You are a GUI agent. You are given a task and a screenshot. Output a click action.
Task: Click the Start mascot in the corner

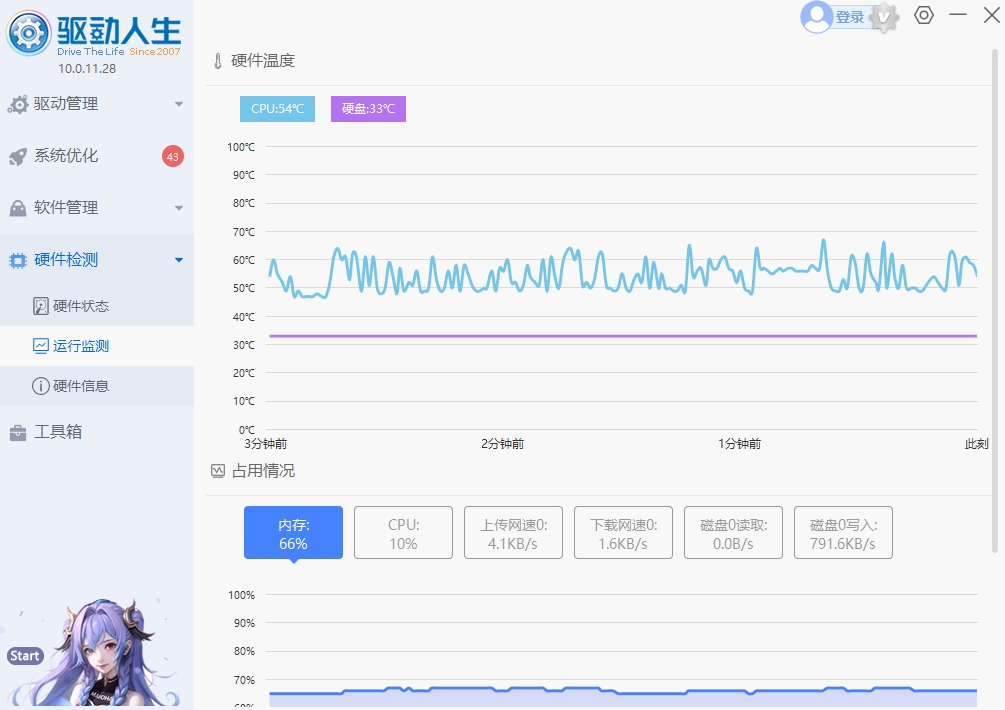tap(23, 655)
